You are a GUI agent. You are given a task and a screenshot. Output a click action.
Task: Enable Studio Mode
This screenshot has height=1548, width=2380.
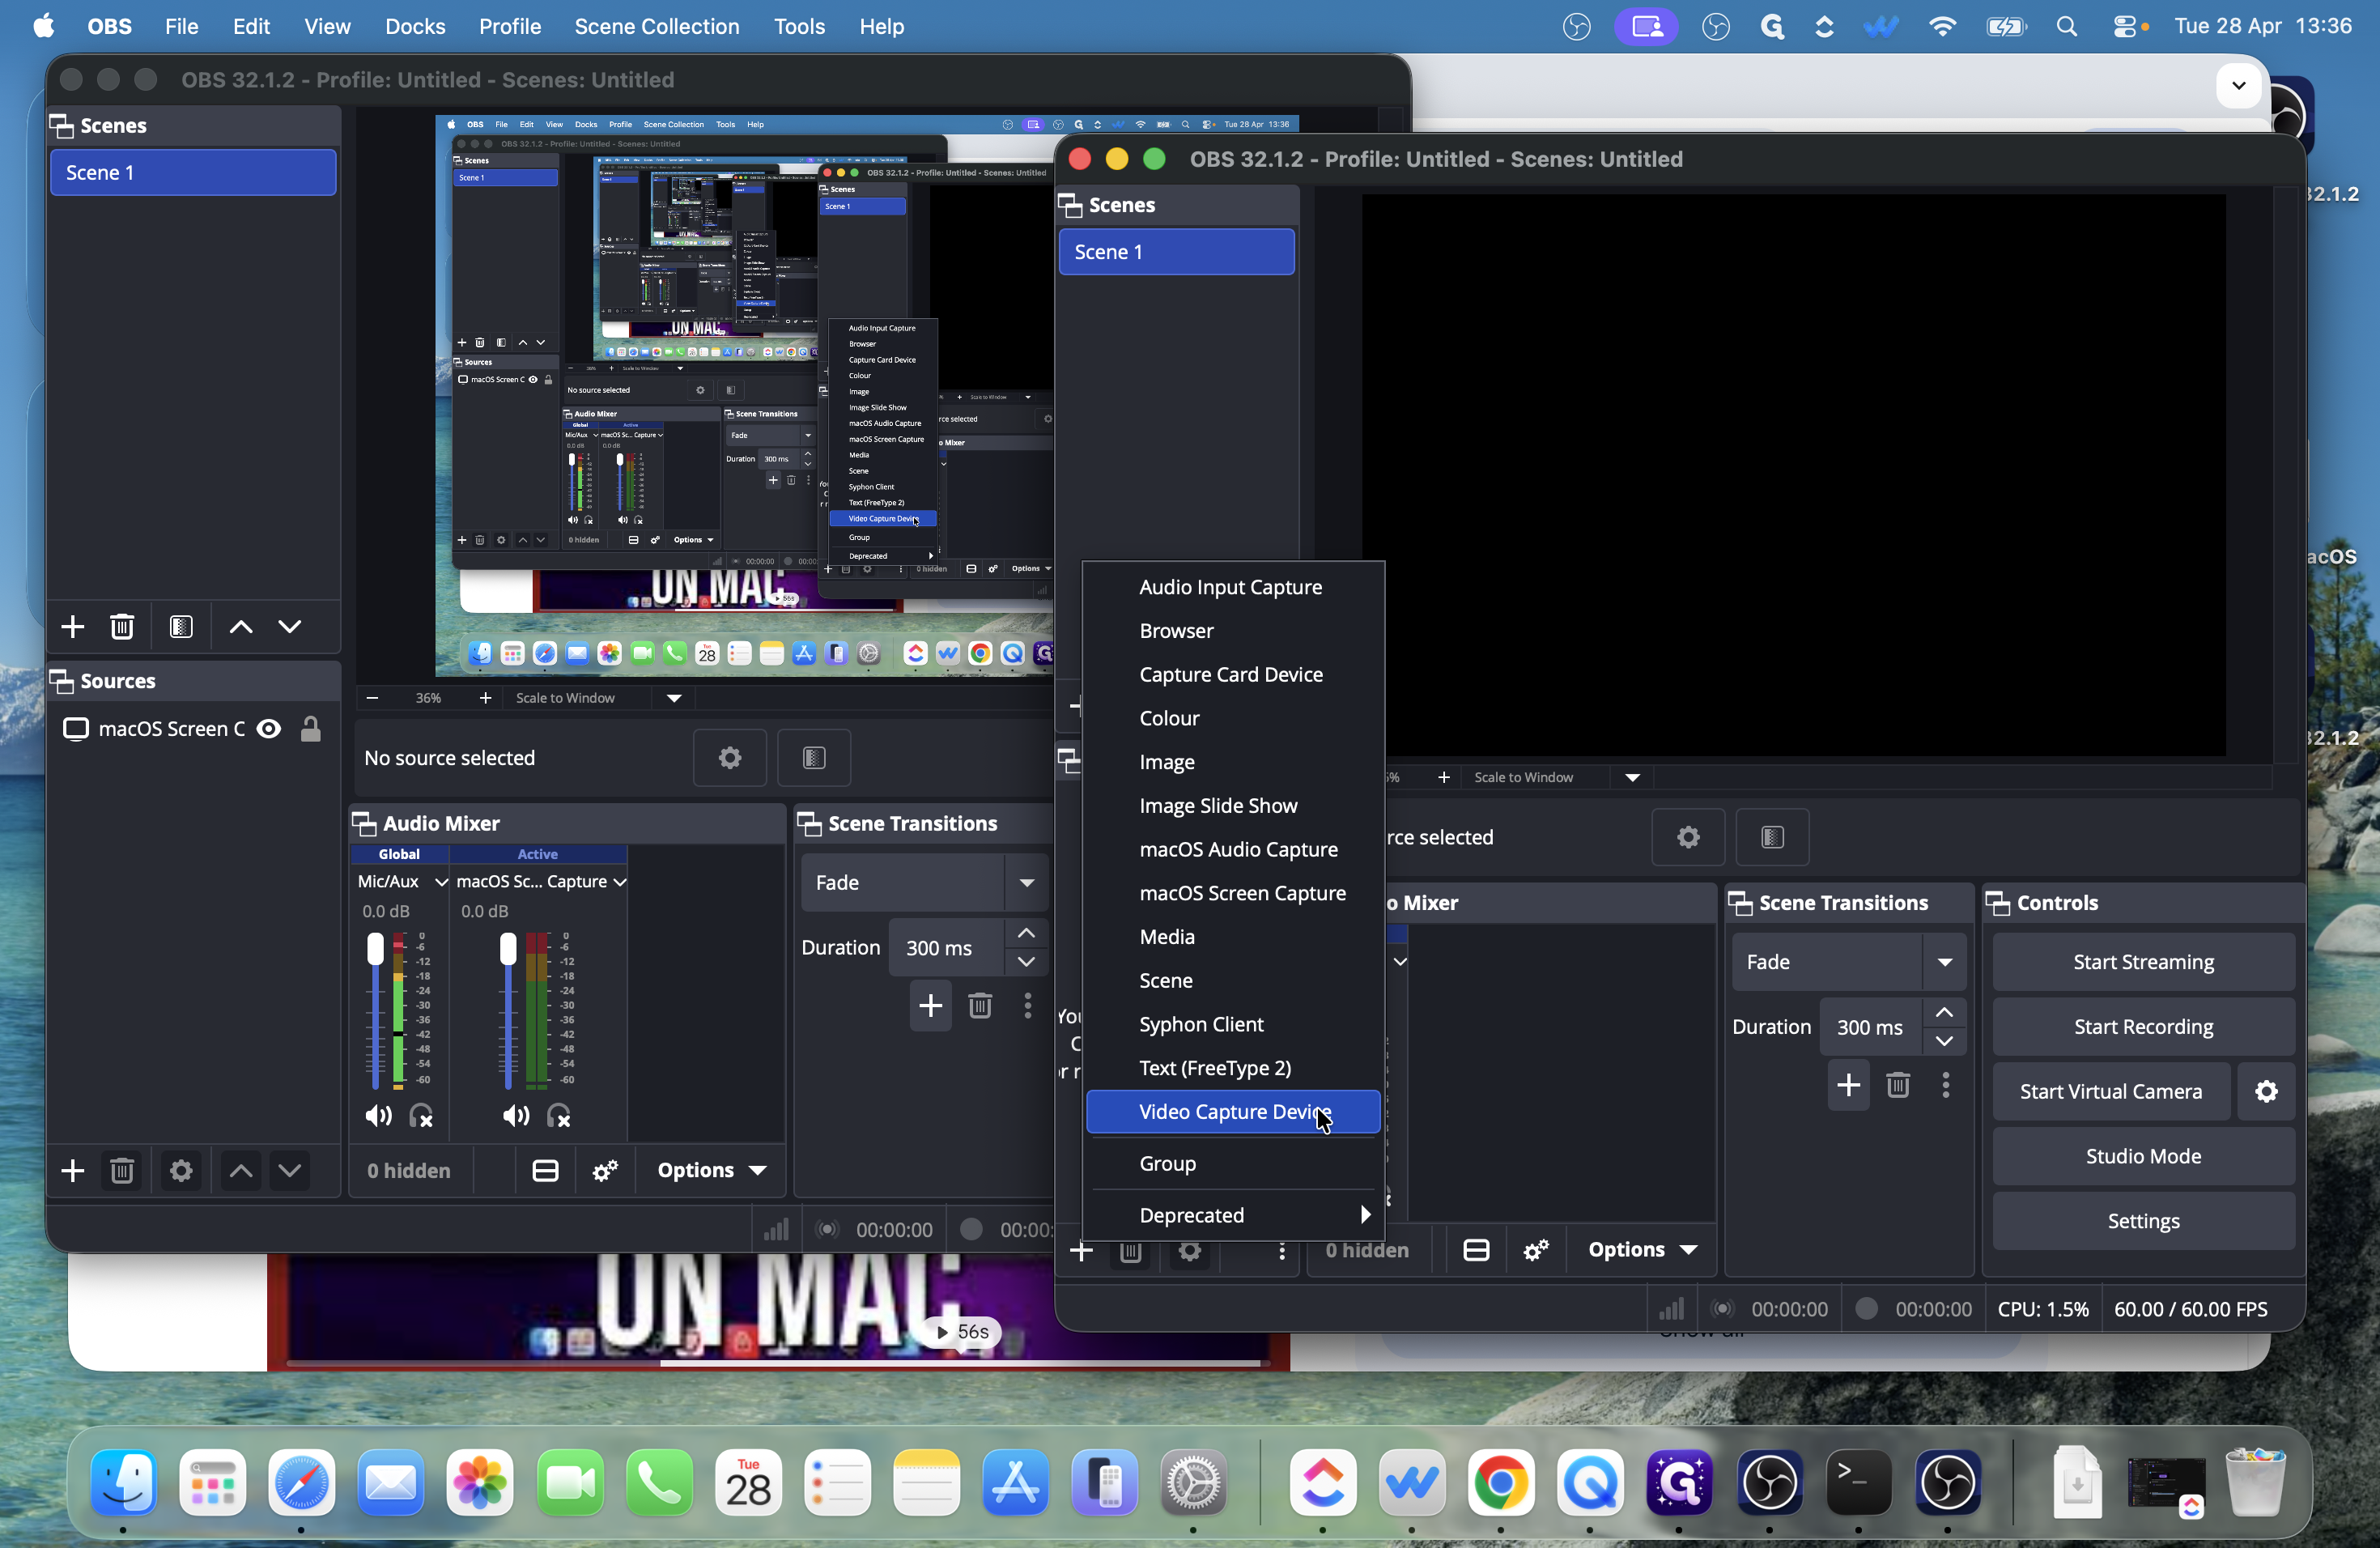coord(2143,1156)
